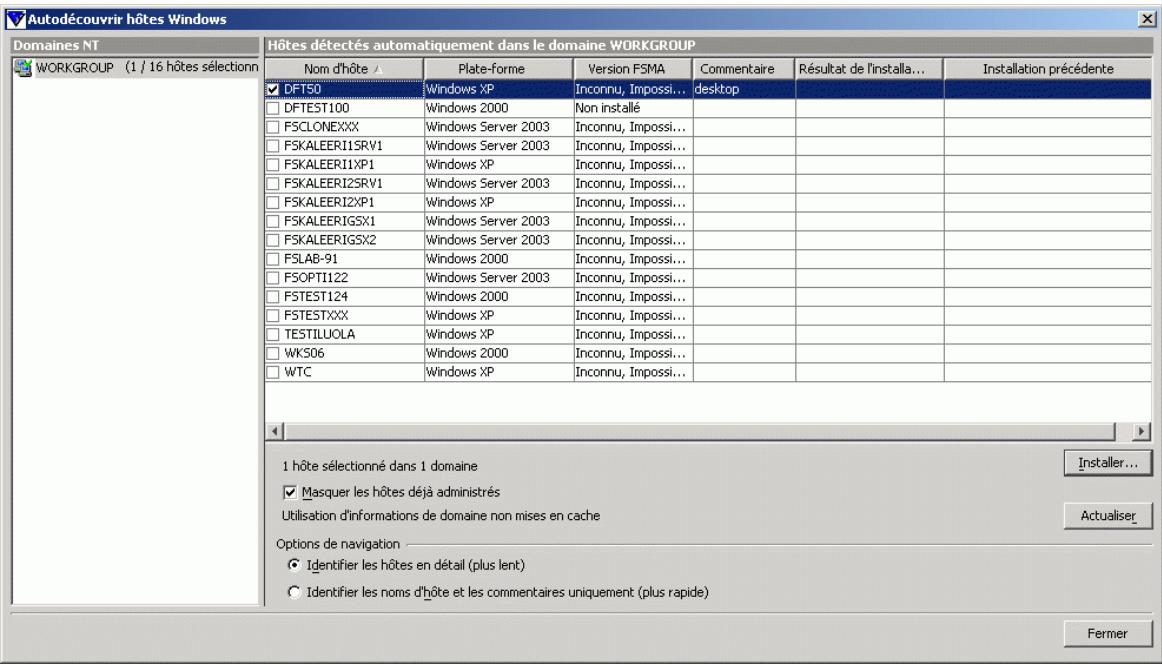The image size is (1162, 665).
Task: Select the FSLAB-91 host name
Action: [311, 259]
